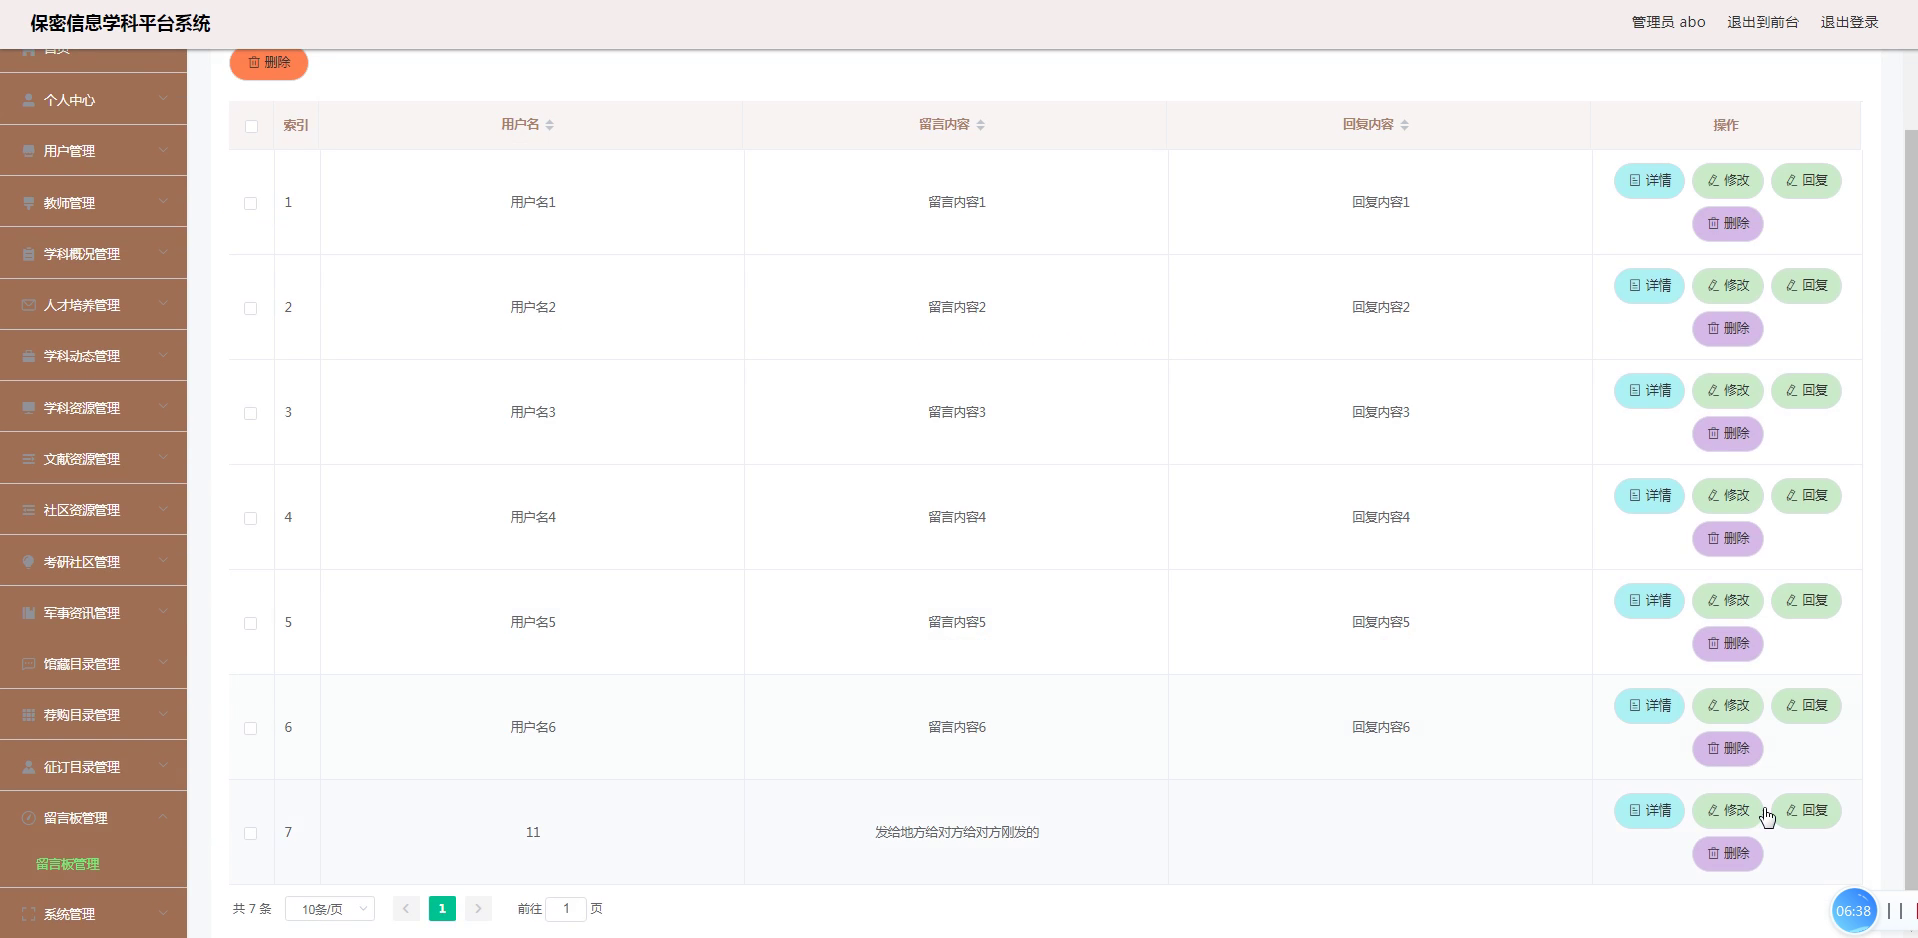Open the 考研社区管理 menu item

pyautogui.click(x=93, y=562)
